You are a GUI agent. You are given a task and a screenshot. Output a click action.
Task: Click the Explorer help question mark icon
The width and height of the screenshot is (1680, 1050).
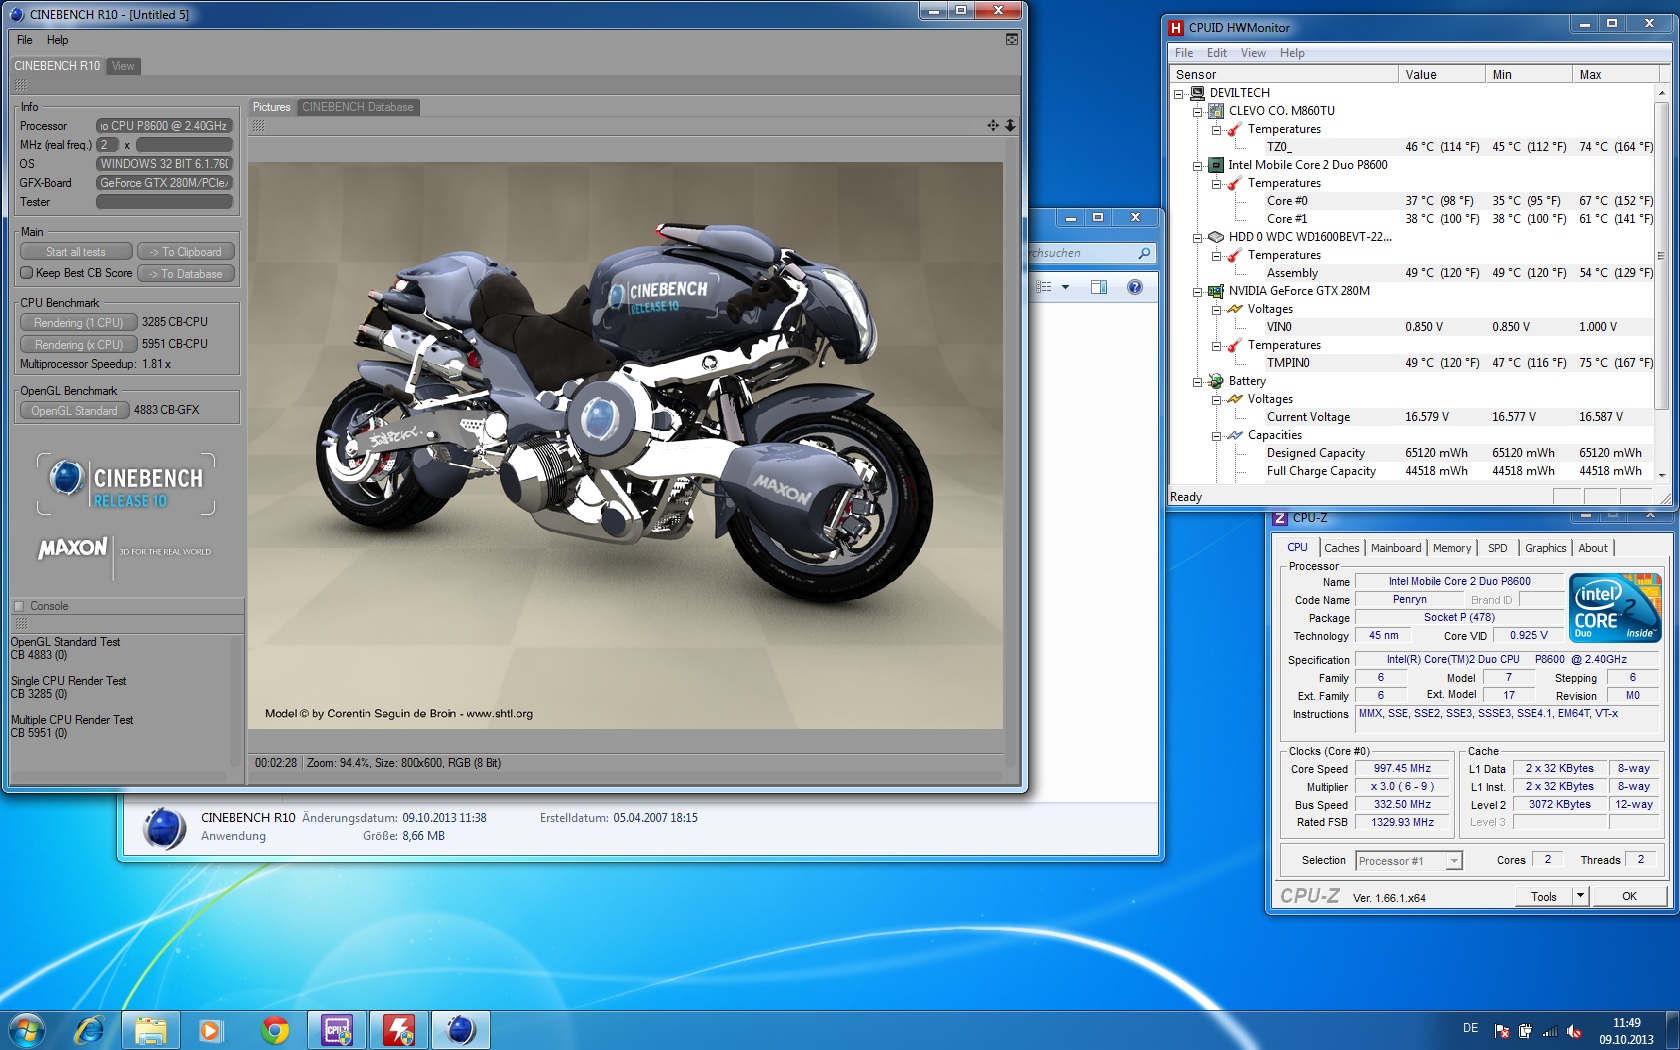tap(1134, 287)
